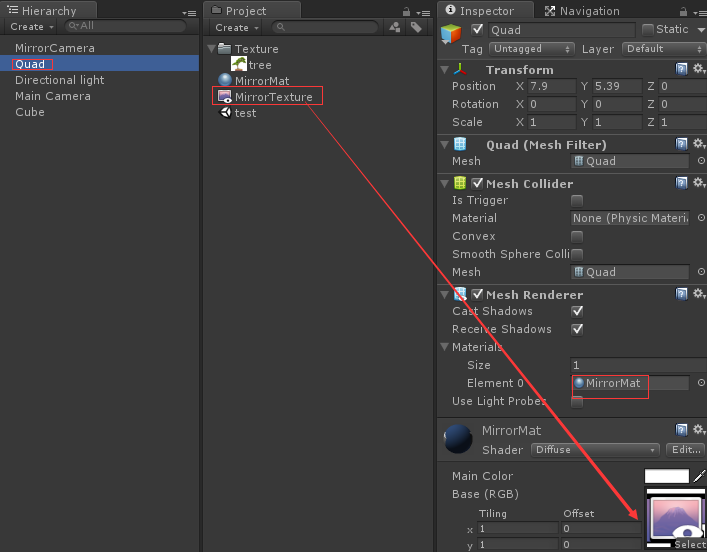Viewport: 707px width, 552px height.
Task: Select MirrorCamera in the Hierarchy list
Action: tap(55, 48)
